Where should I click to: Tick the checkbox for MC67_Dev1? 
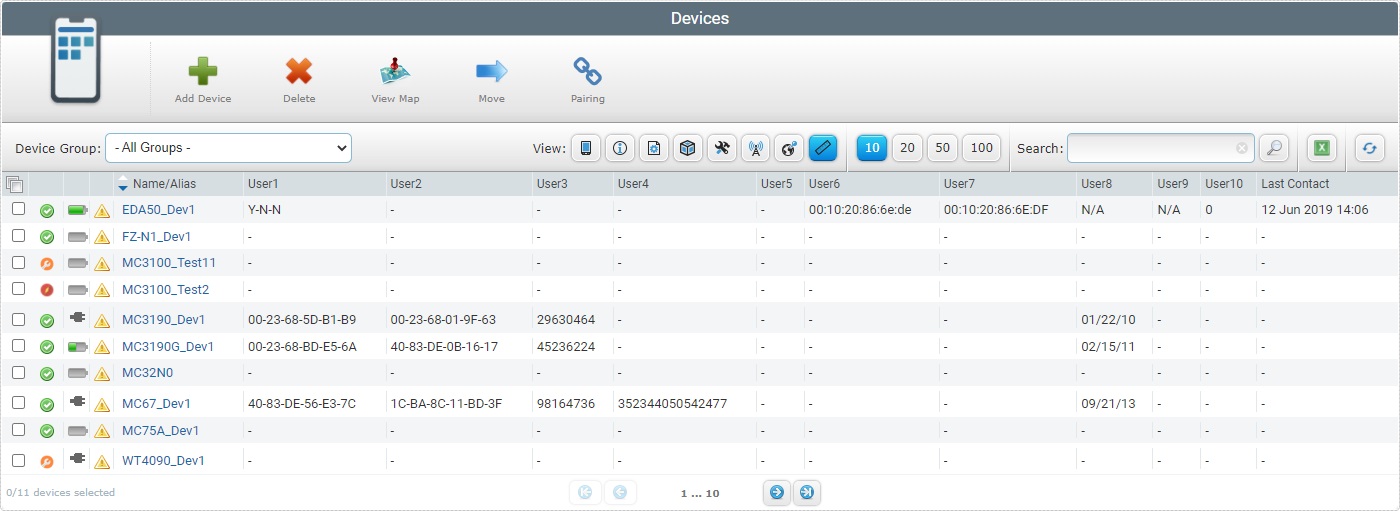(18, 403)
